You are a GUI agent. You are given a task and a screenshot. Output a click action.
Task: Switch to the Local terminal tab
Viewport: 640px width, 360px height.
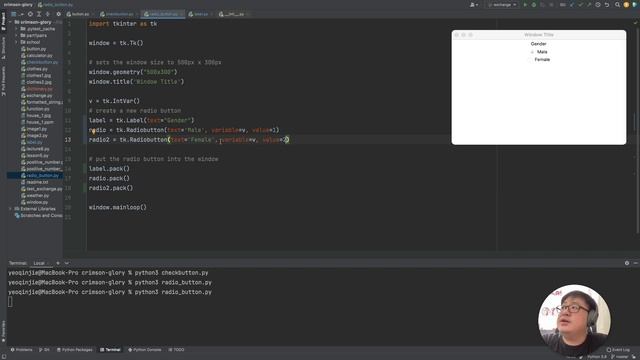coord(39,263)
